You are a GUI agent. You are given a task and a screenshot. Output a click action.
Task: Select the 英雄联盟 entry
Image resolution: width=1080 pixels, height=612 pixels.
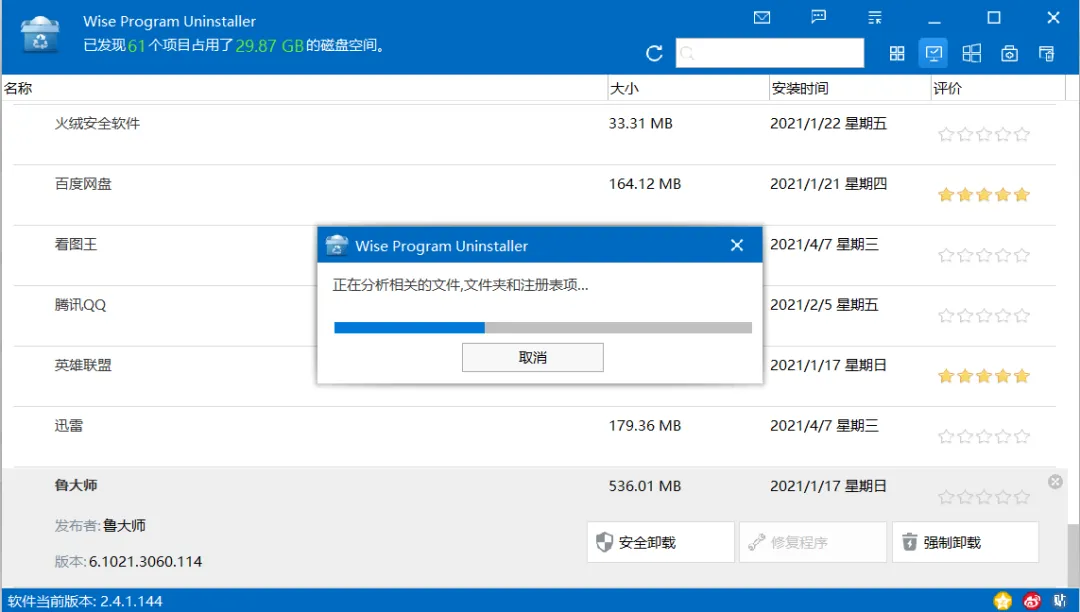(x=83, y=365)
